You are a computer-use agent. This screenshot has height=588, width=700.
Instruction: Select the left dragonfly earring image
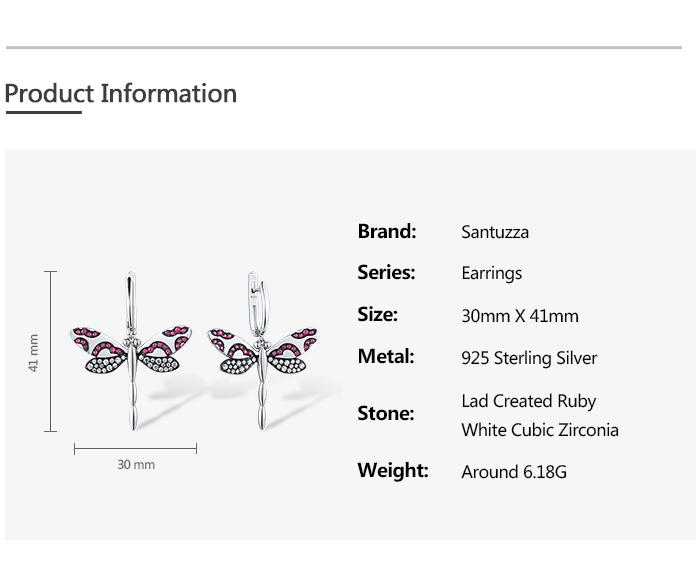pyautogui.click(x=131, y=351)
